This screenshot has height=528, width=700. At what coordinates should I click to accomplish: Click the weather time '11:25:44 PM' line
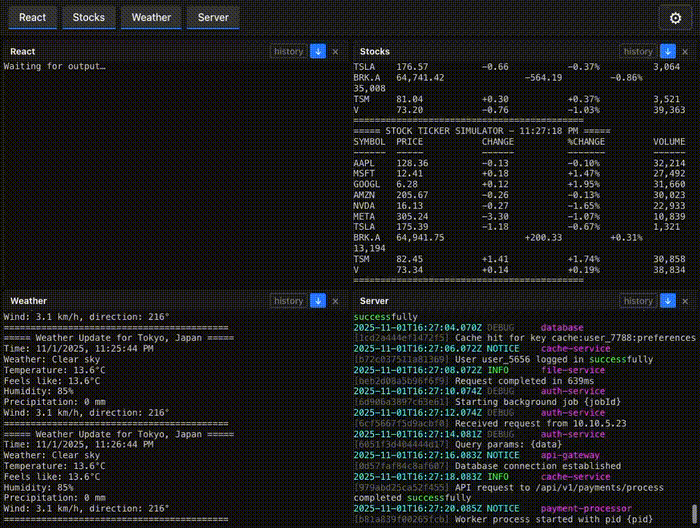coord(79,349)
